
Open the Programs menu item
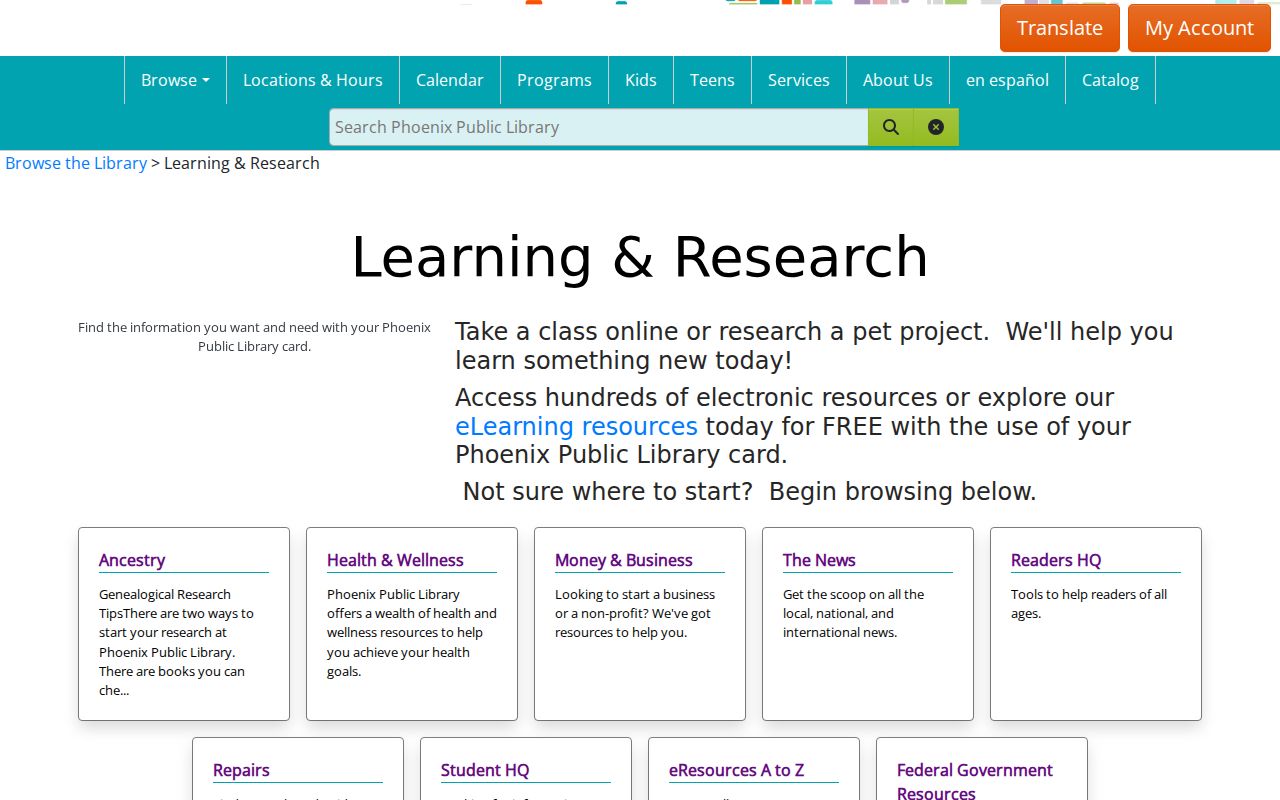point(554,80)
